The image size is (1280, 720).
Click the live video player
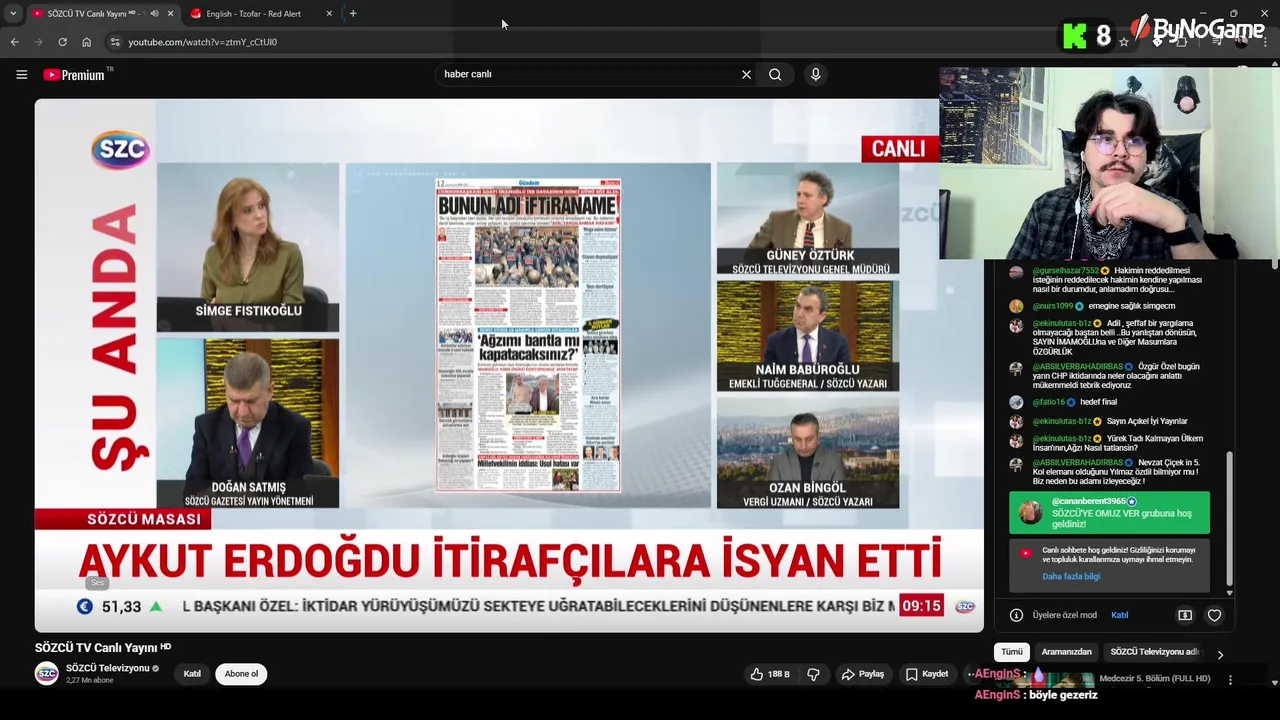[x=509, y=365]
